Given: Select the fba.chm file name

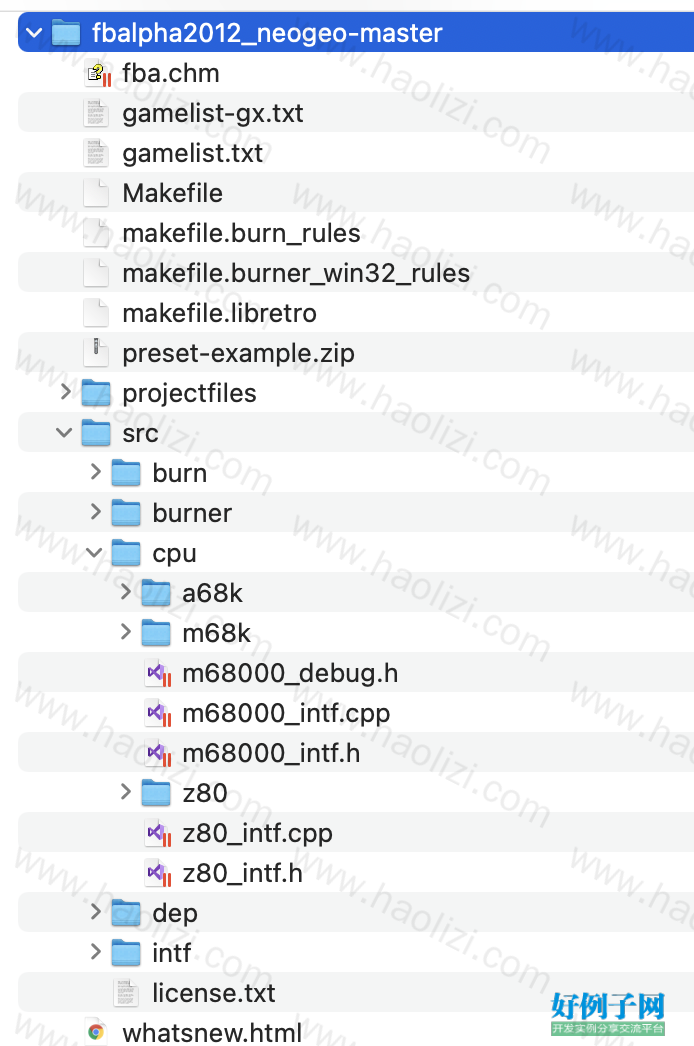Looking at the screenshot, I should (x=171, y=73).
